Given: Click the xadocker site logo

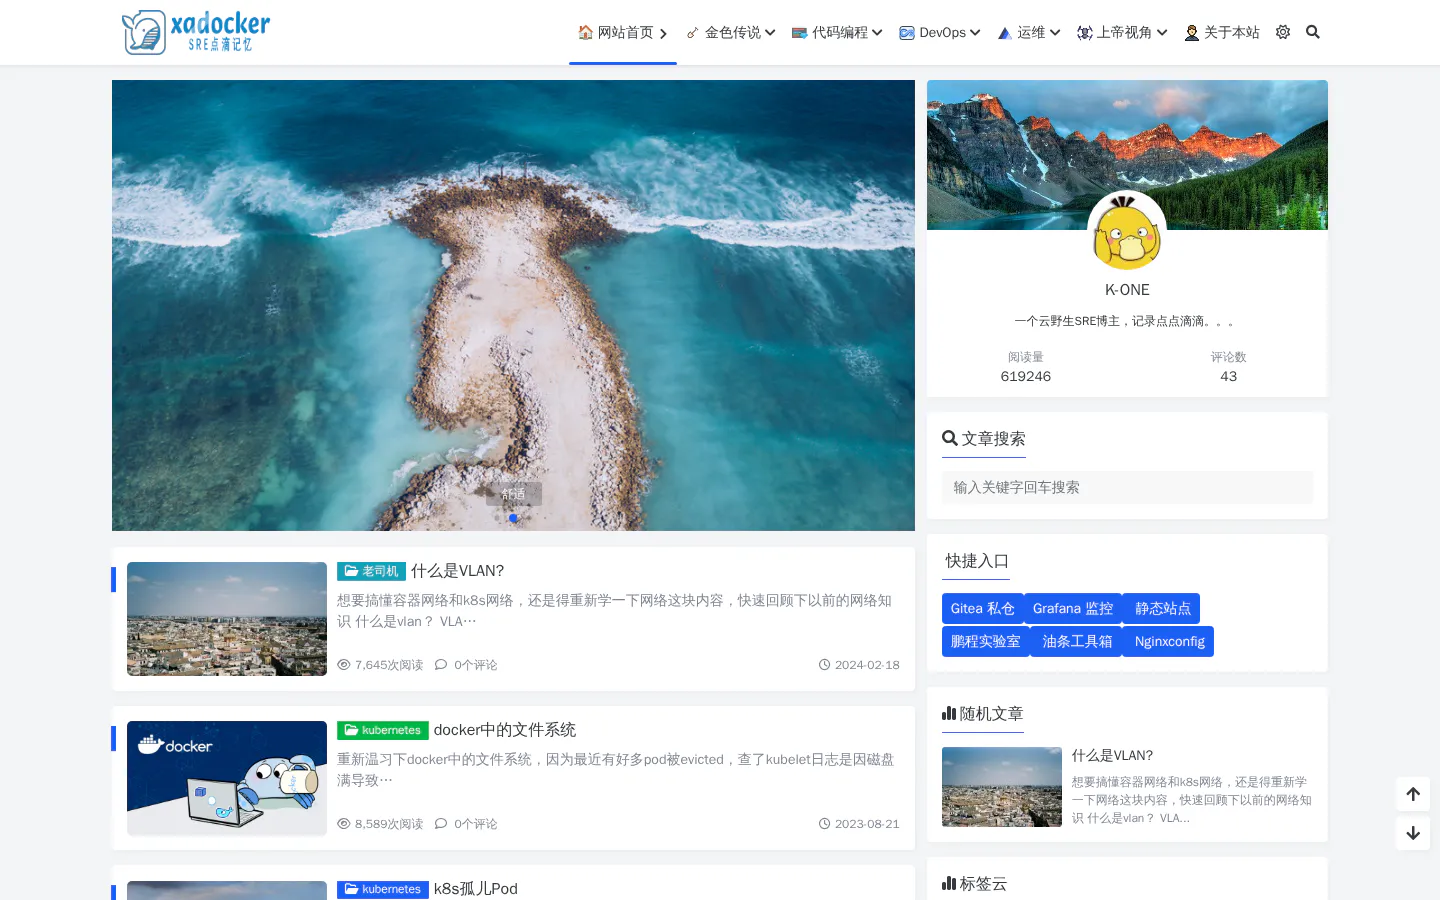Looking at the screenshot, I should click(196, 32).
